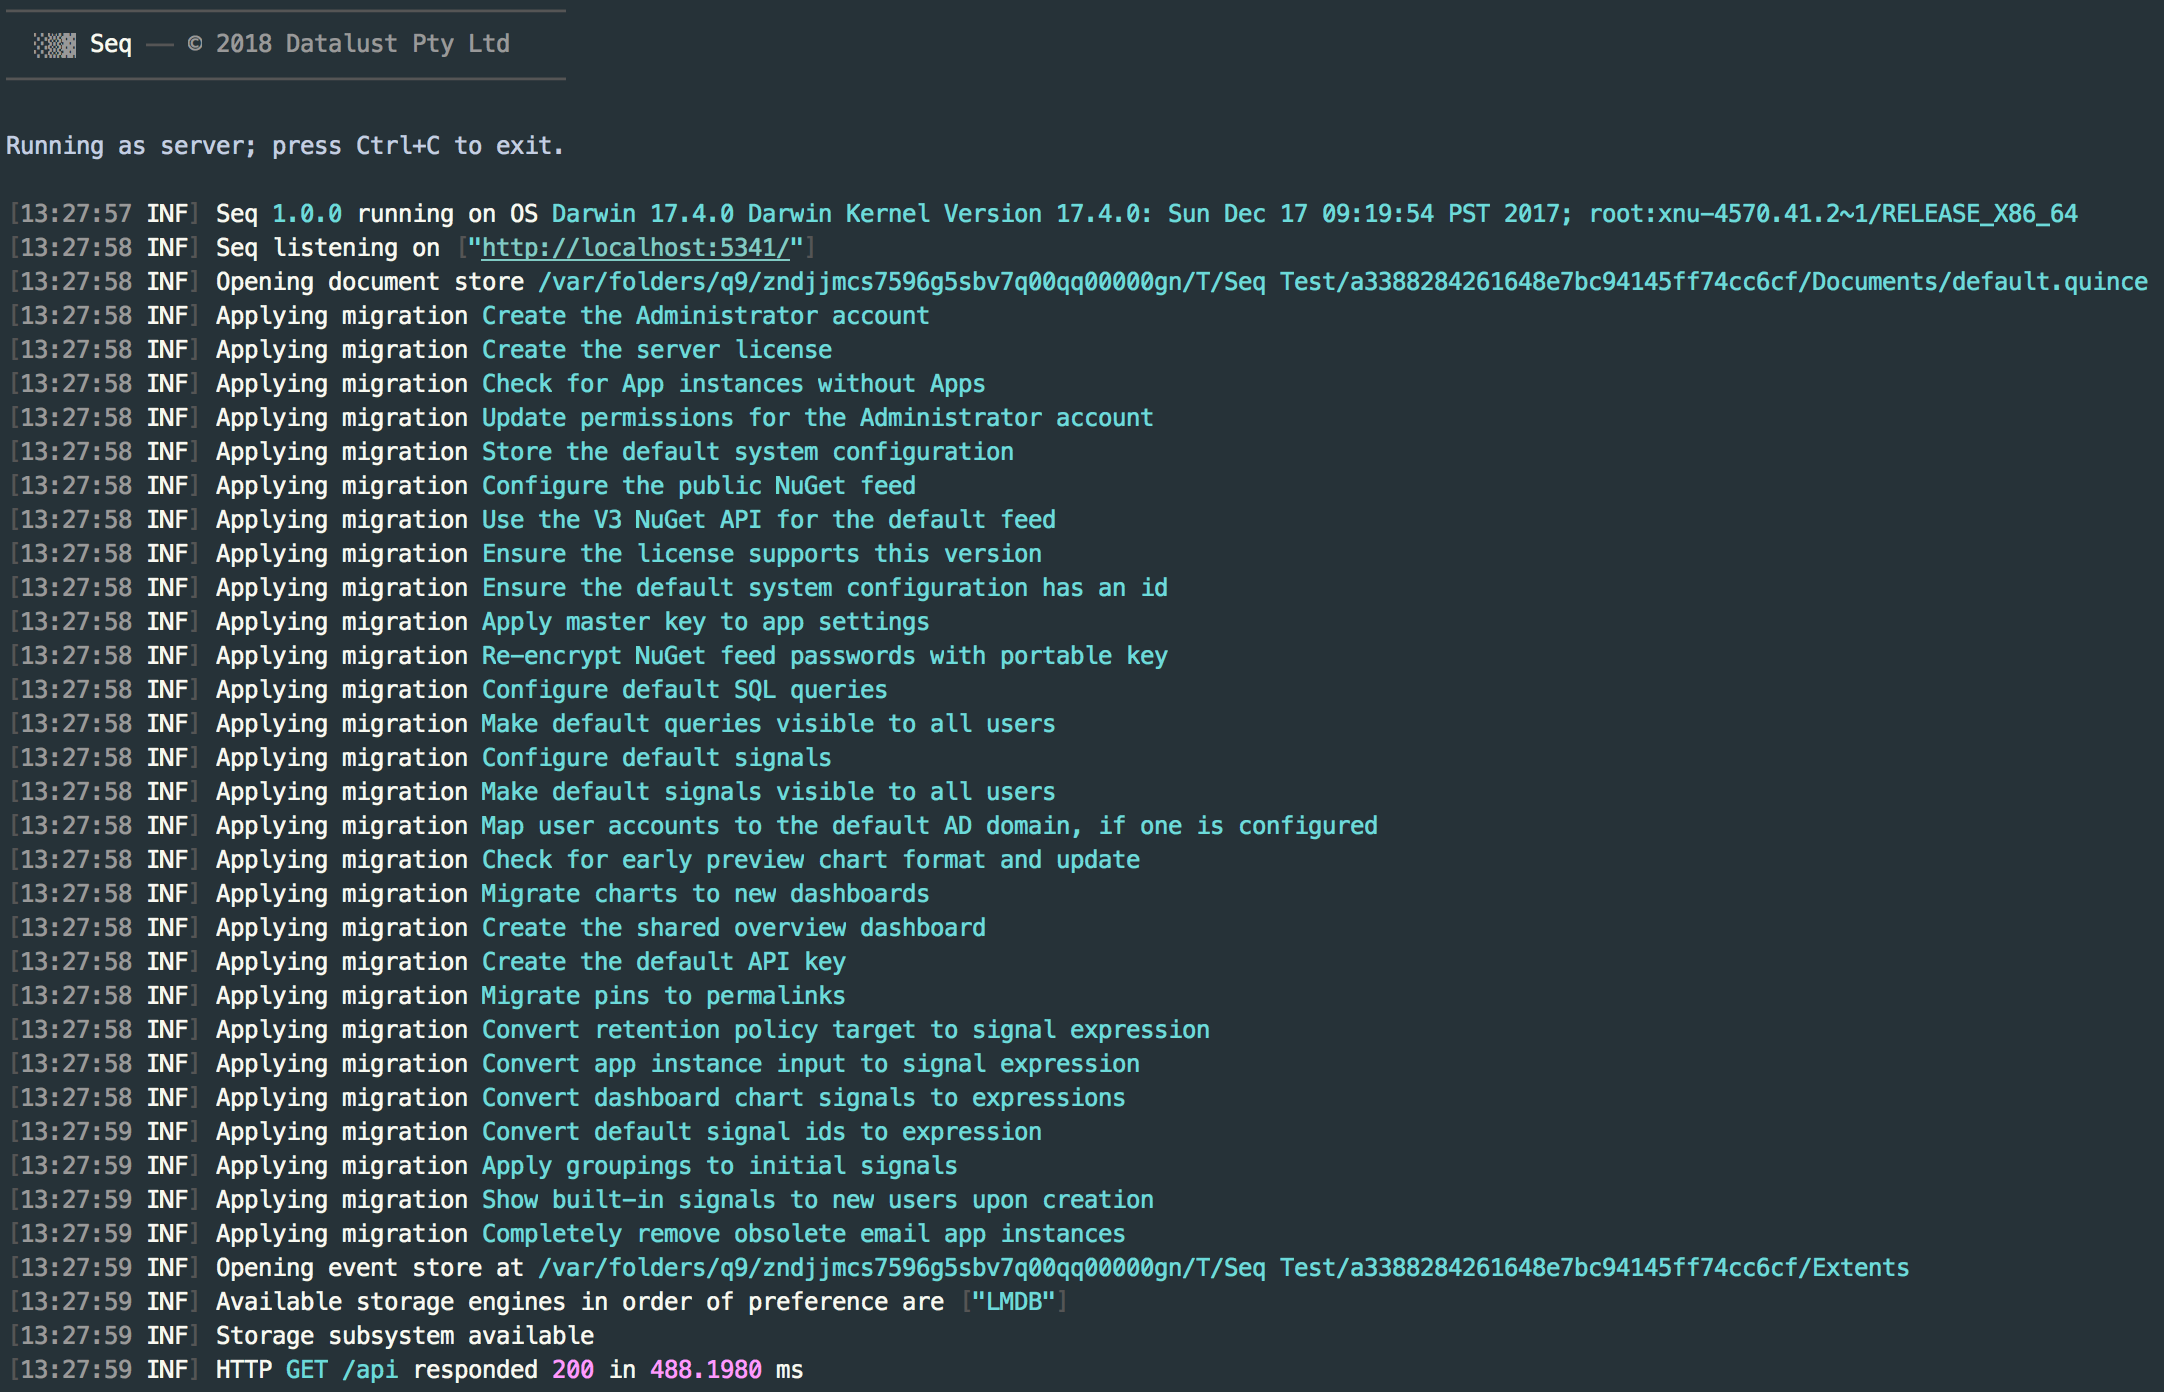Click the Running as server message line

tap(284, 145)
